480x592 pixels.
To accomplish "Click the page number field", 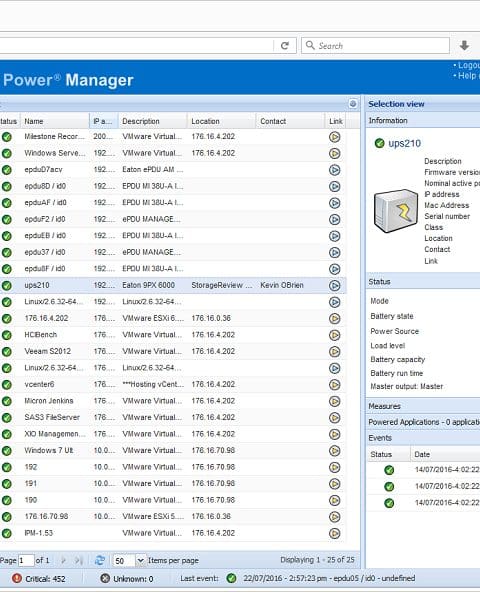I will click(26, 561).
